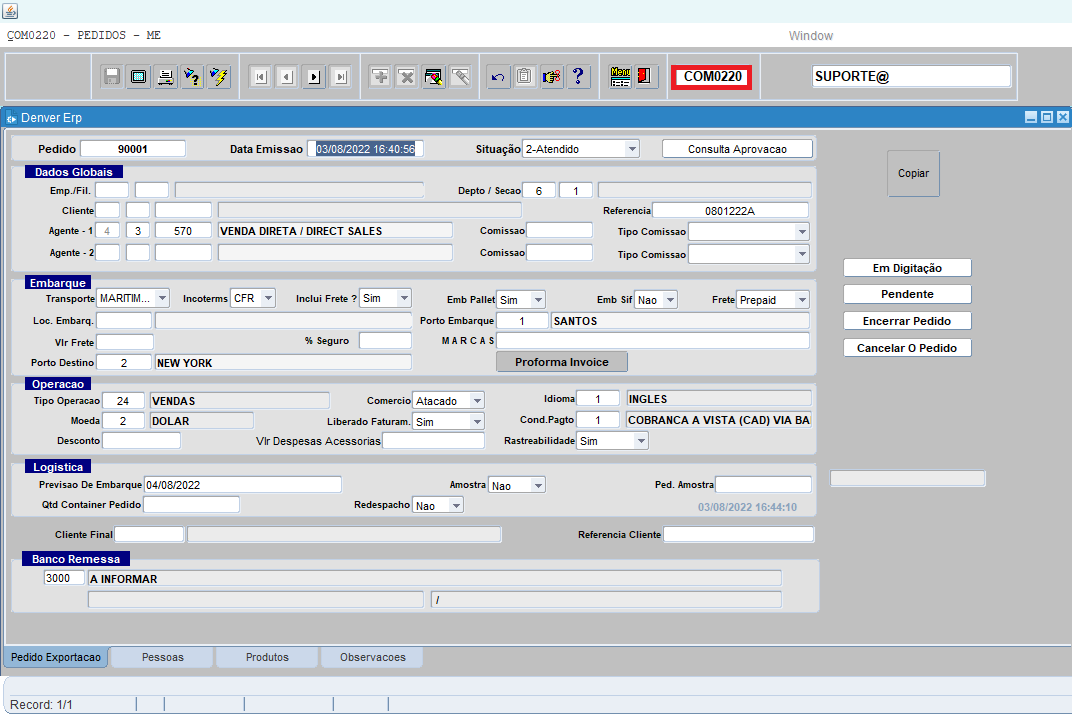Screen dimensions: 1072x714
Task: Expand the Comercio Atacado dropdown
Action: coord(477,401)
